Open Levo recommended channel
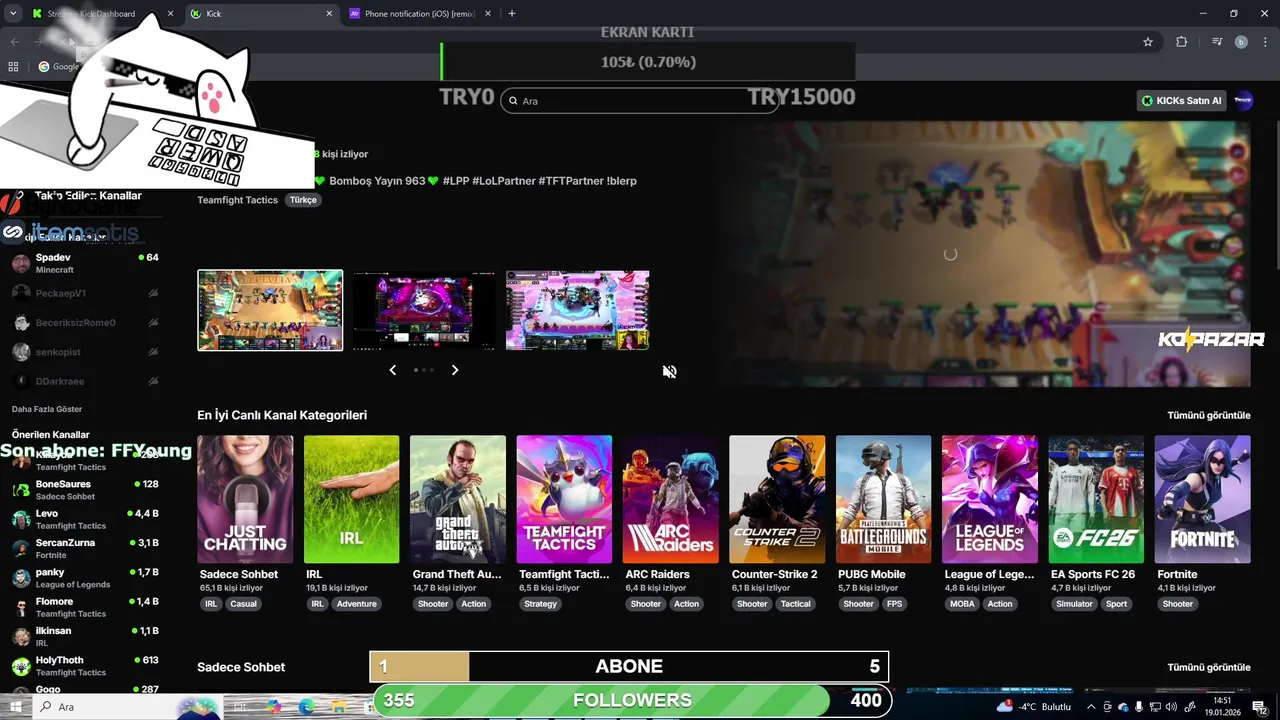Viewport: 1280px width, 720px height. (x=84, y=519)
